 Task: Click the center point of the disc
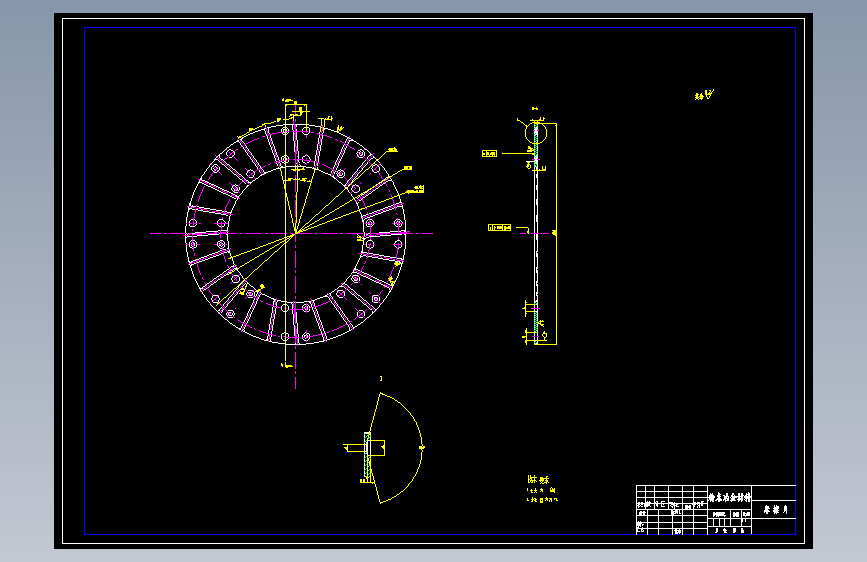(295, 233)
